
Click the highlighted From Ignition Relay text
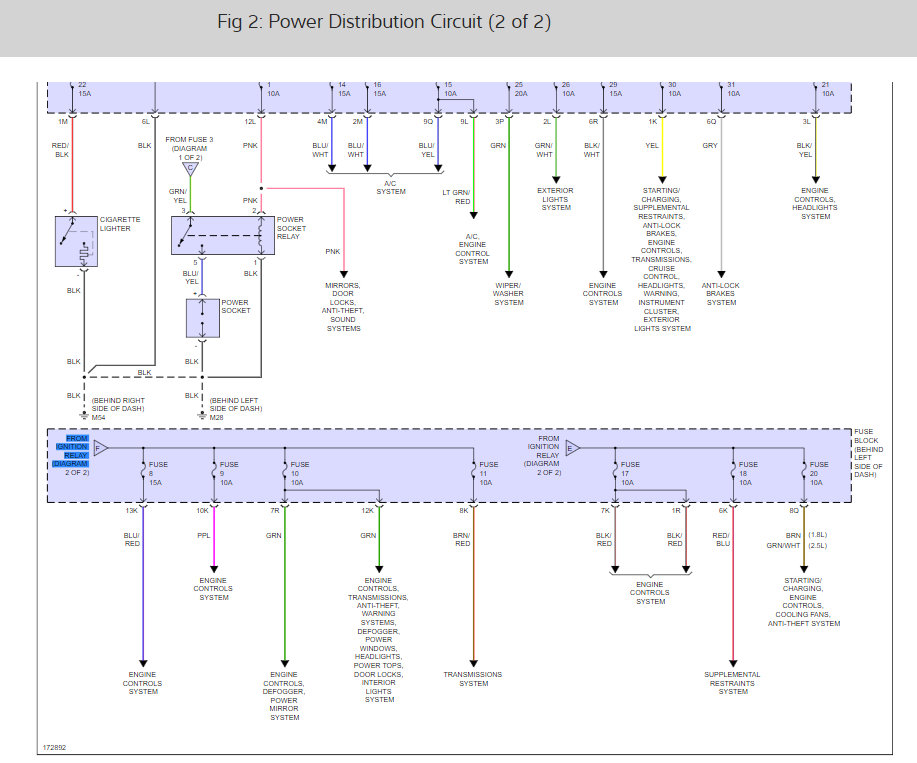pyautogui.click(x=77, y=449)
